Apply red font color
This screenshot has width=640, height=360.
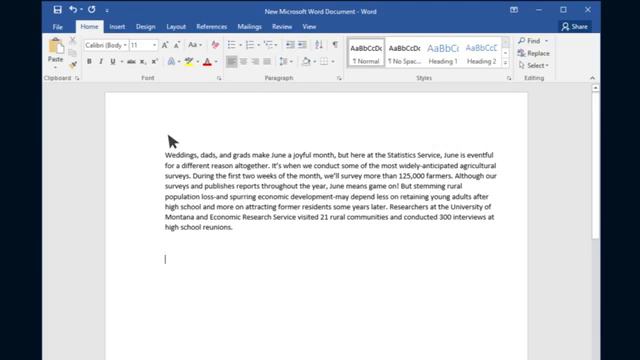click(207, 62)
